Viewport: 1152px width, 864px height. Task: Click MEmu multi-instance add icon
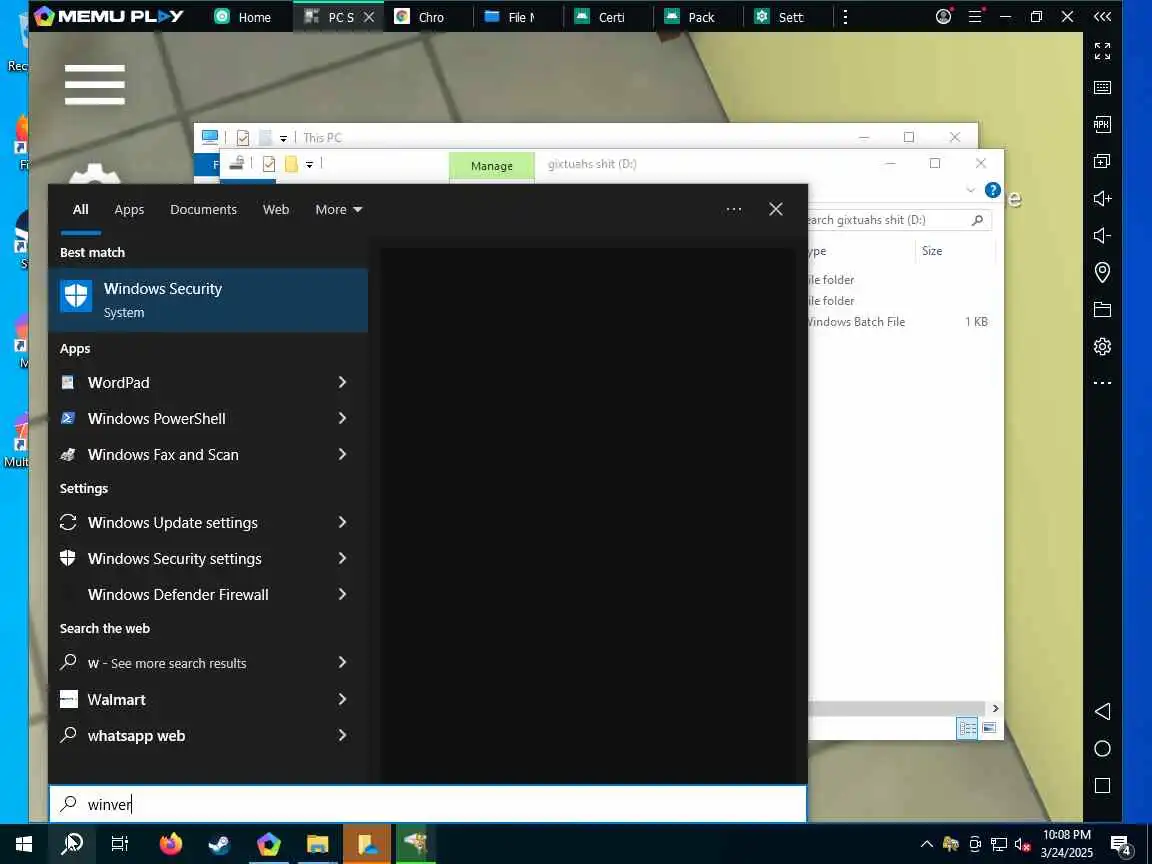(x=1102, y=161)
